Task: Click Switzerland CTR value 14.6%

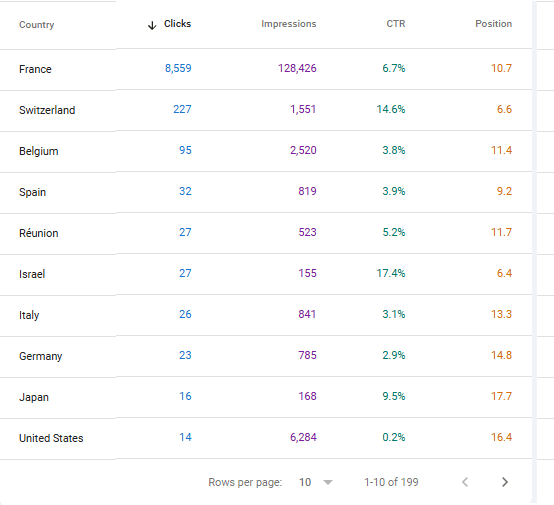Action: pyautogui.click(x=391, y=109)
